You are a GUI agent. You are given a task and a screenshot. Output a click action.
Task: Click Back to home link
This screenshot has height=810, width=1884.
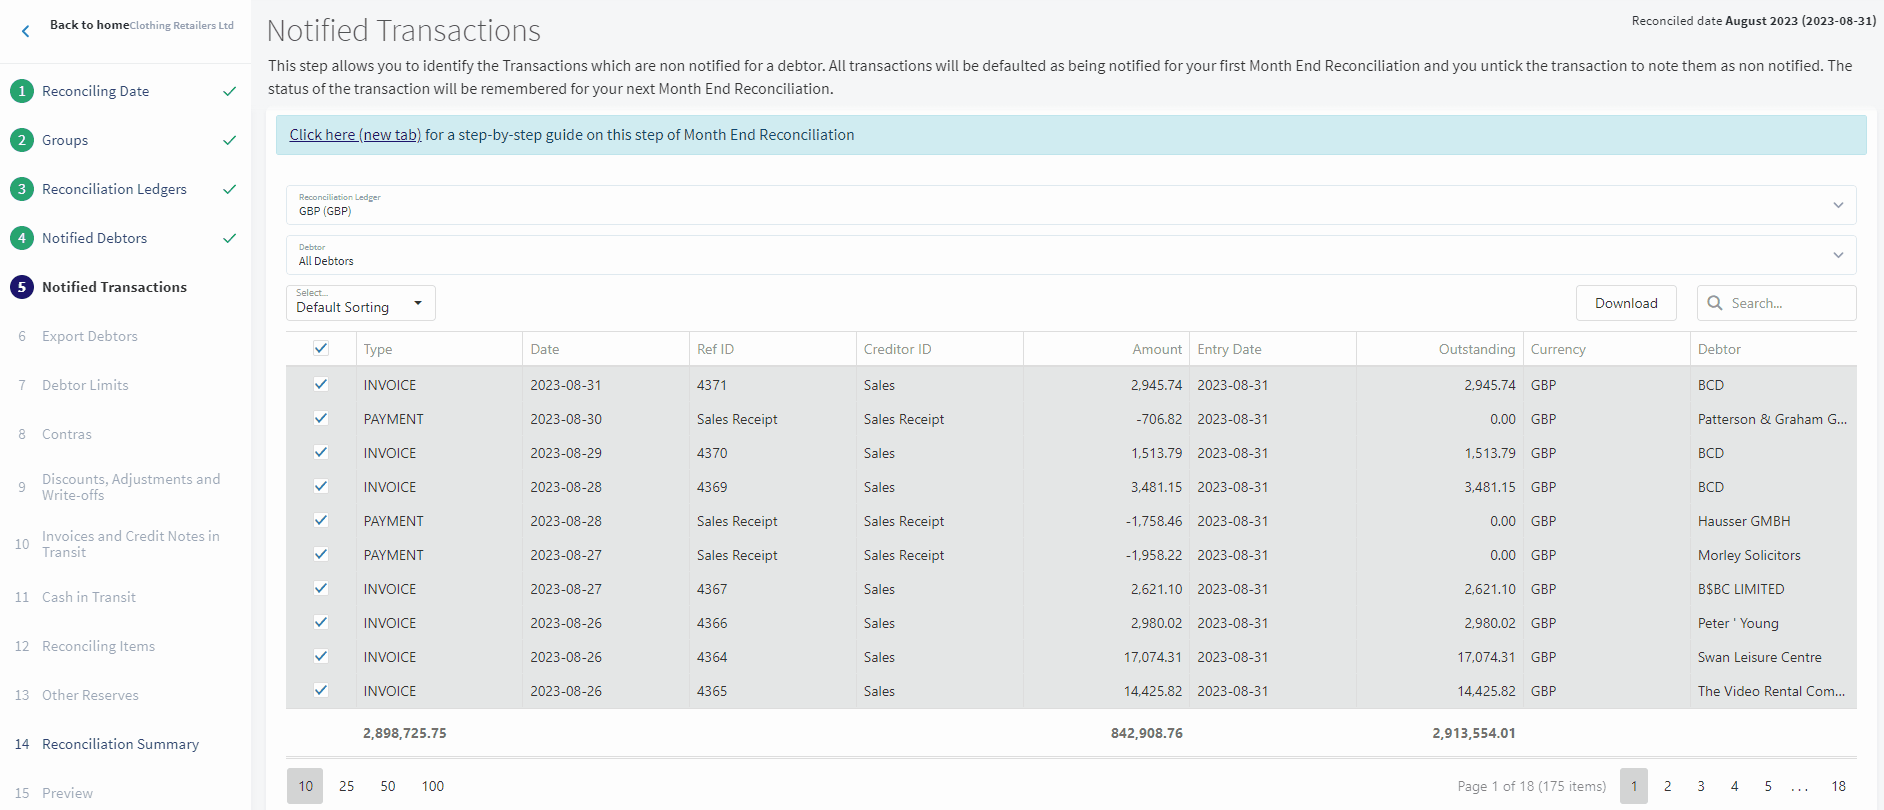89,25
